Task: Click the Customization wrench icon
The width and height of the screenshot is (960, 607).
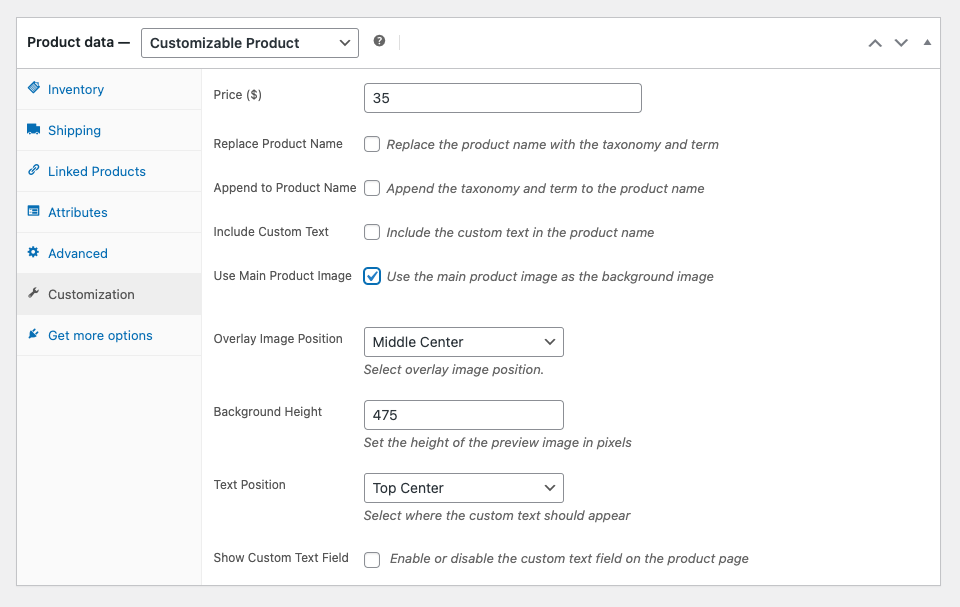Action: pyautogui.click(x=34, y=294)
